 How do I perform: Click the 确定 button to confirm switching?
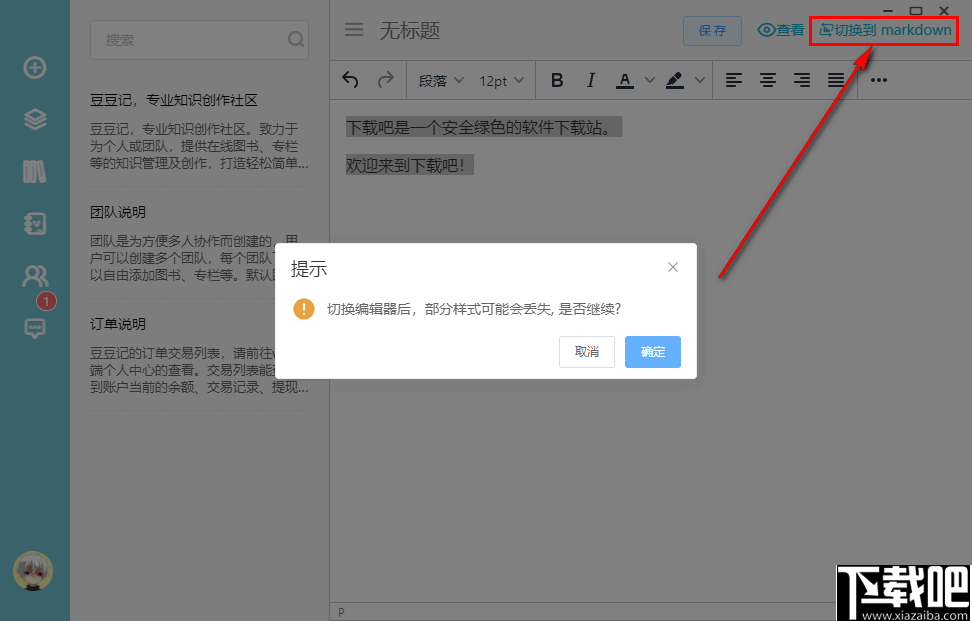(x=652, y=352)
